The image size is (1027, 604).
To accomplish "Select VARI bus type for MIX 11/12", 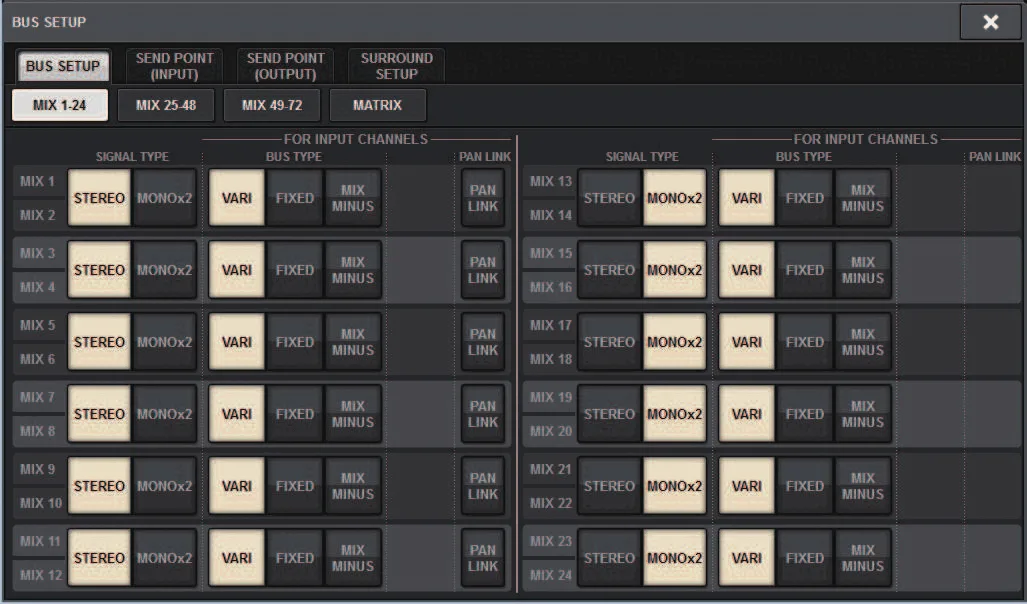I will pos(236,558).
